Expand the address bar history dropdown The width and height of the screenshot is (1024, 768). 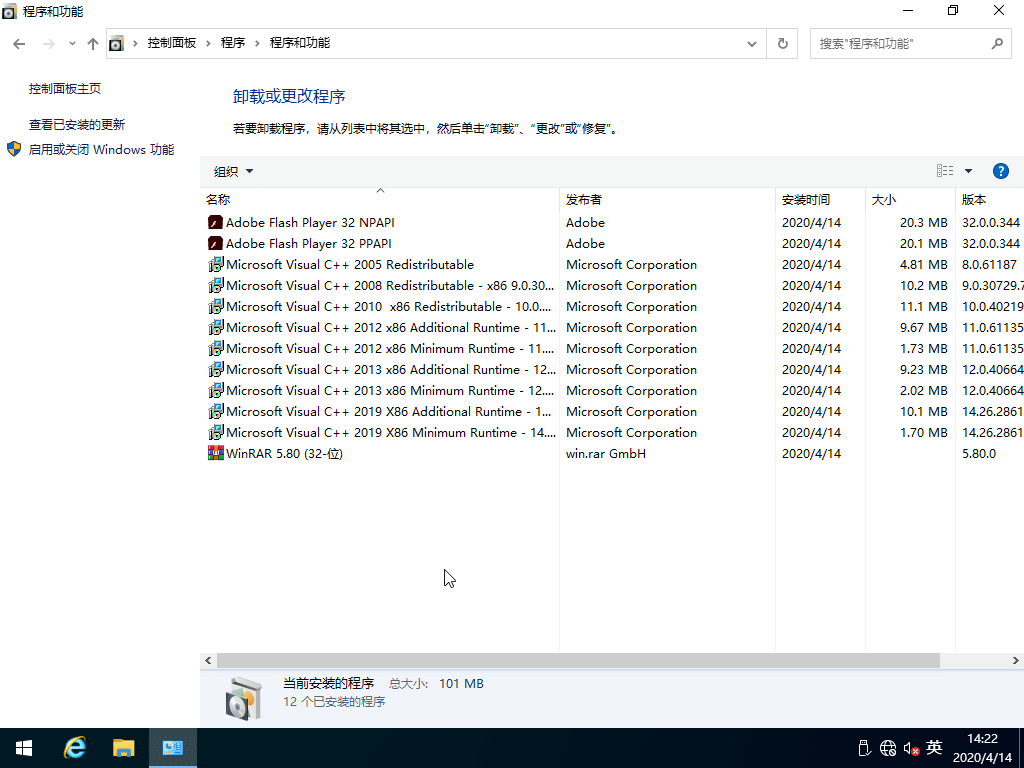pyautogui.click(x=752, y=44)
